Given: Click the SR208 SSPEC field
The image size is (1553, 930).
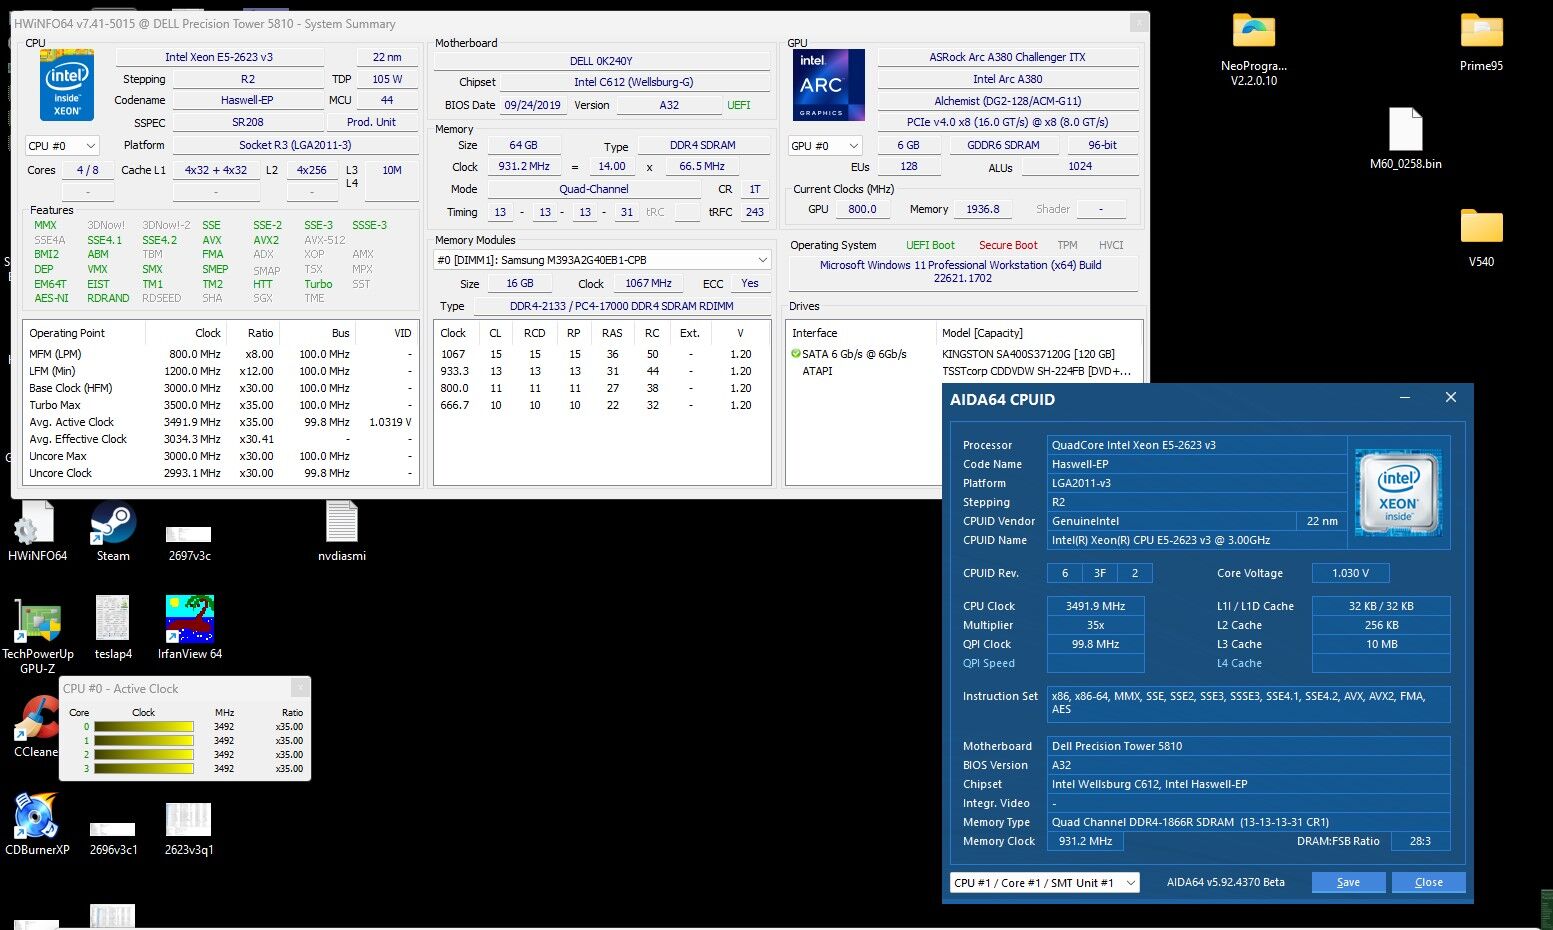Looking at the screenshot, I should pyautogui.click(x=247, y=122).
